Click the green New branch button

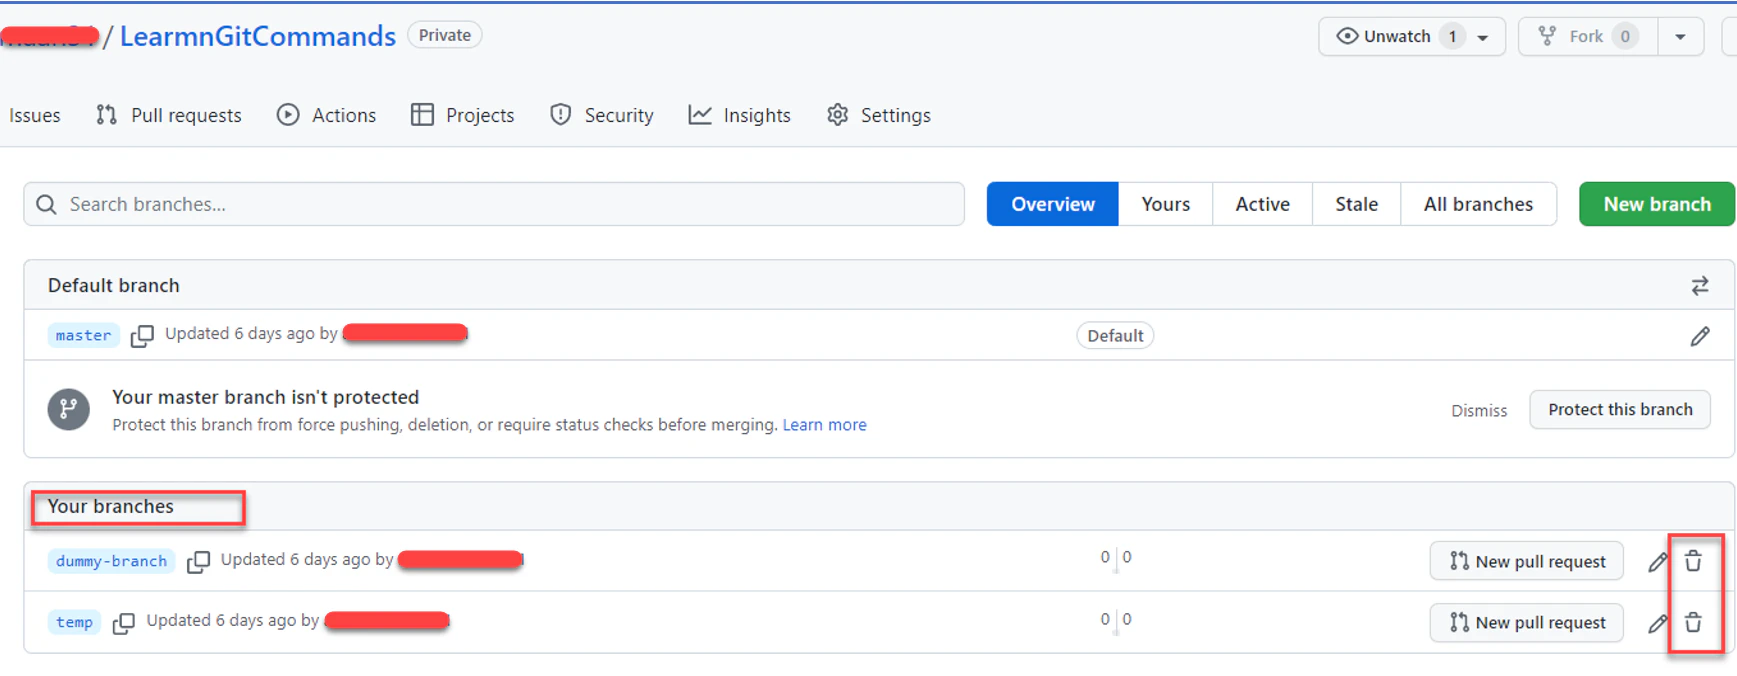[x=1656, y=204]
